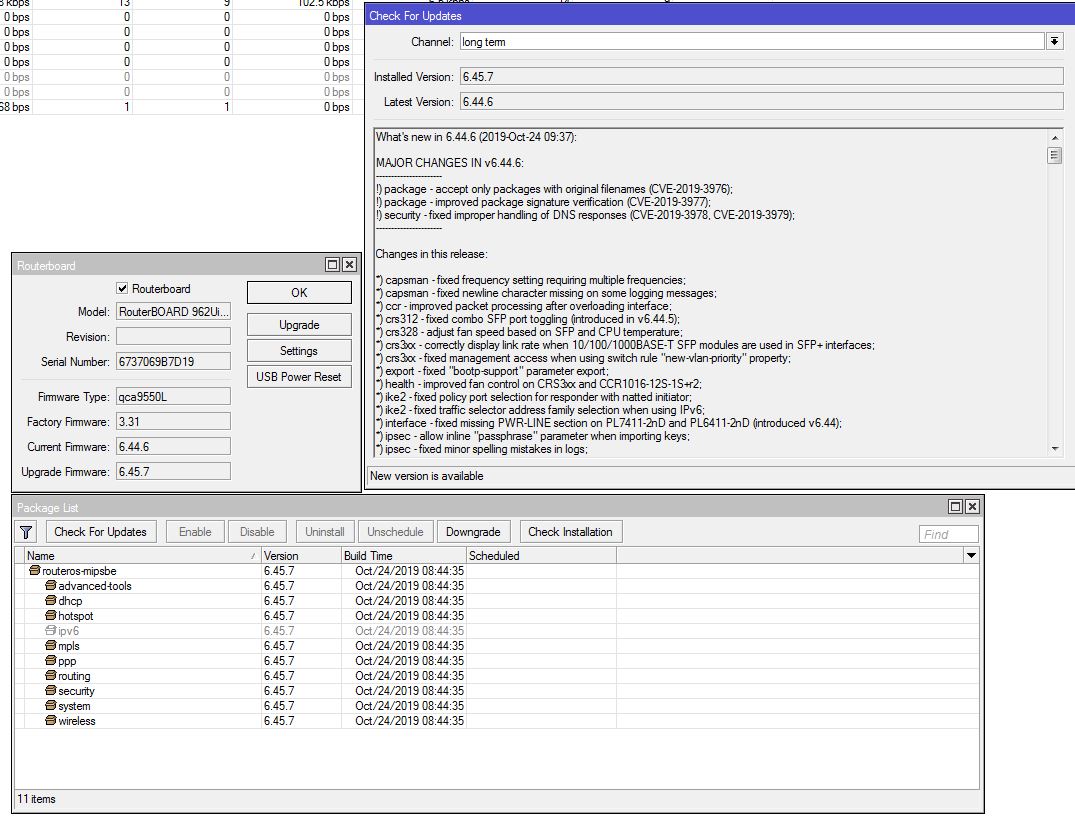
Task: Select the wireless package name text
Action: tap(77, 721)
